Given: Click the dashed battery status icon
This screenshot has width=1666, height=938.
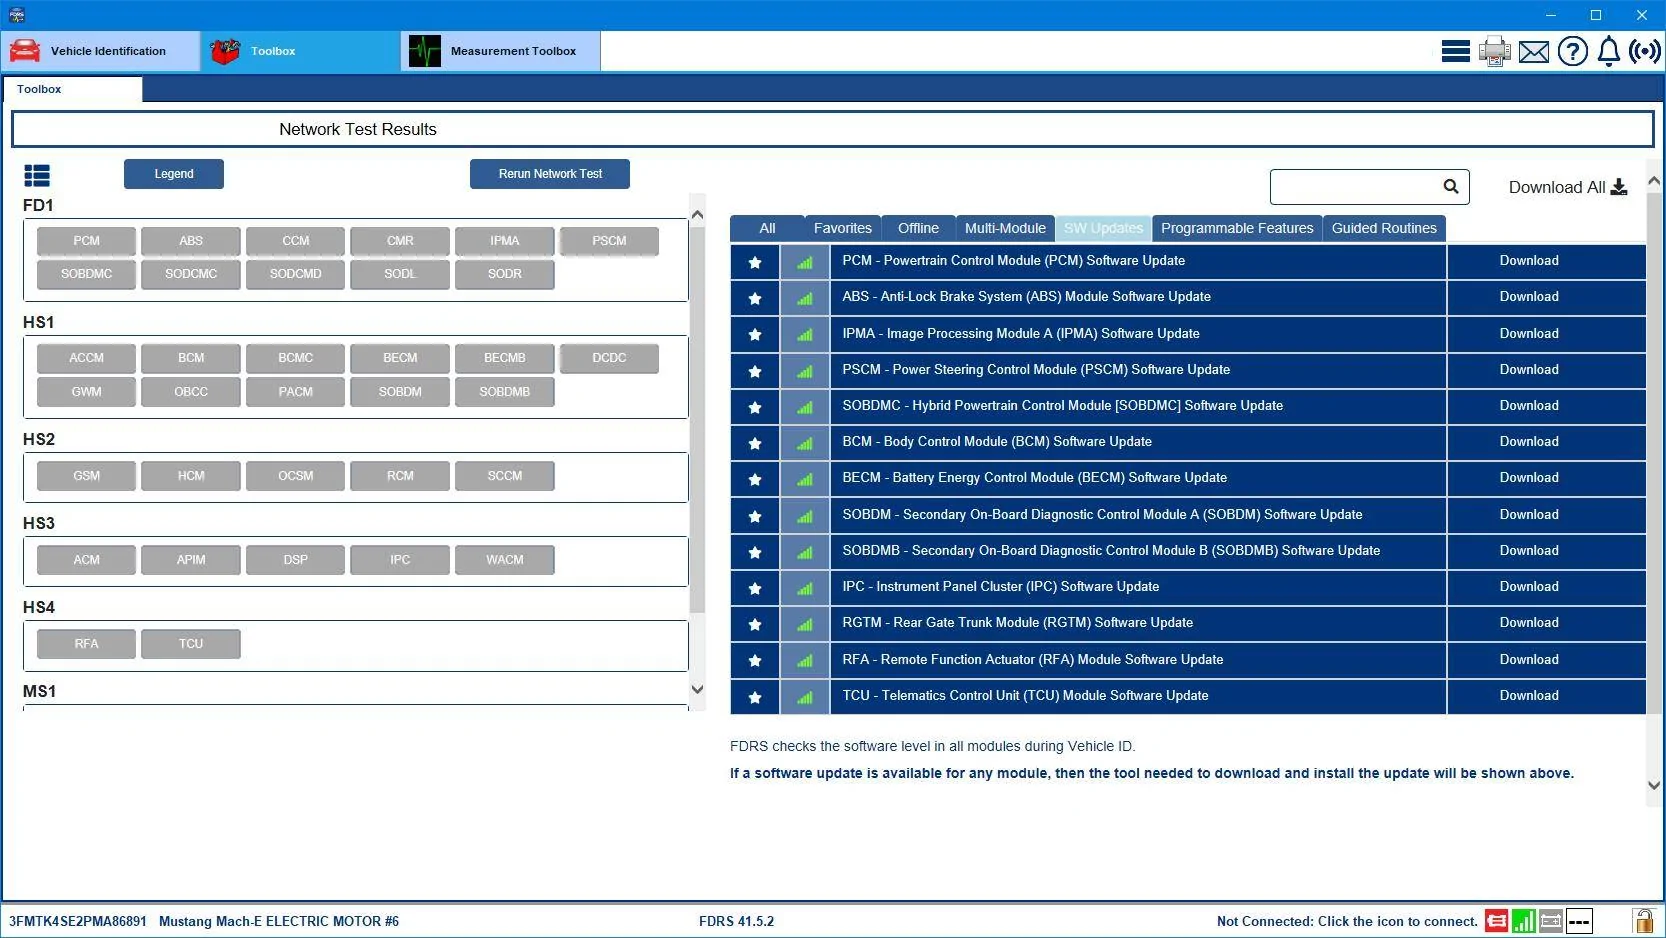Looking at the screenshot, I should tap(1579, 921).
